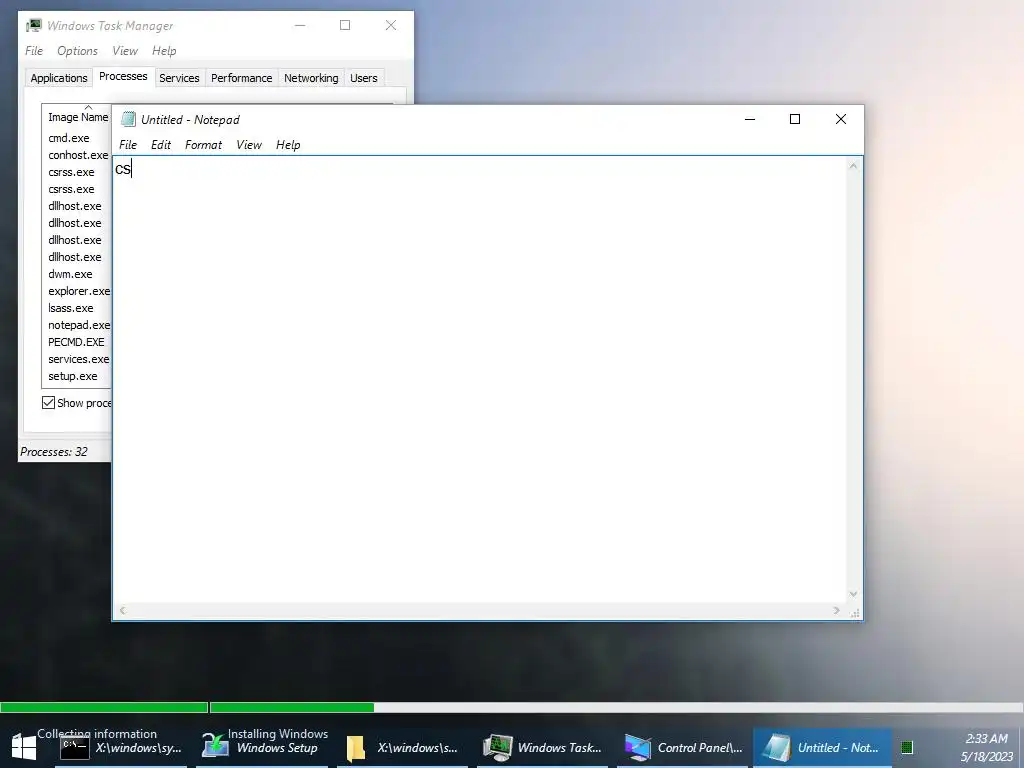
Task: Open the Windows Start button
Action: tap(24, 748)
